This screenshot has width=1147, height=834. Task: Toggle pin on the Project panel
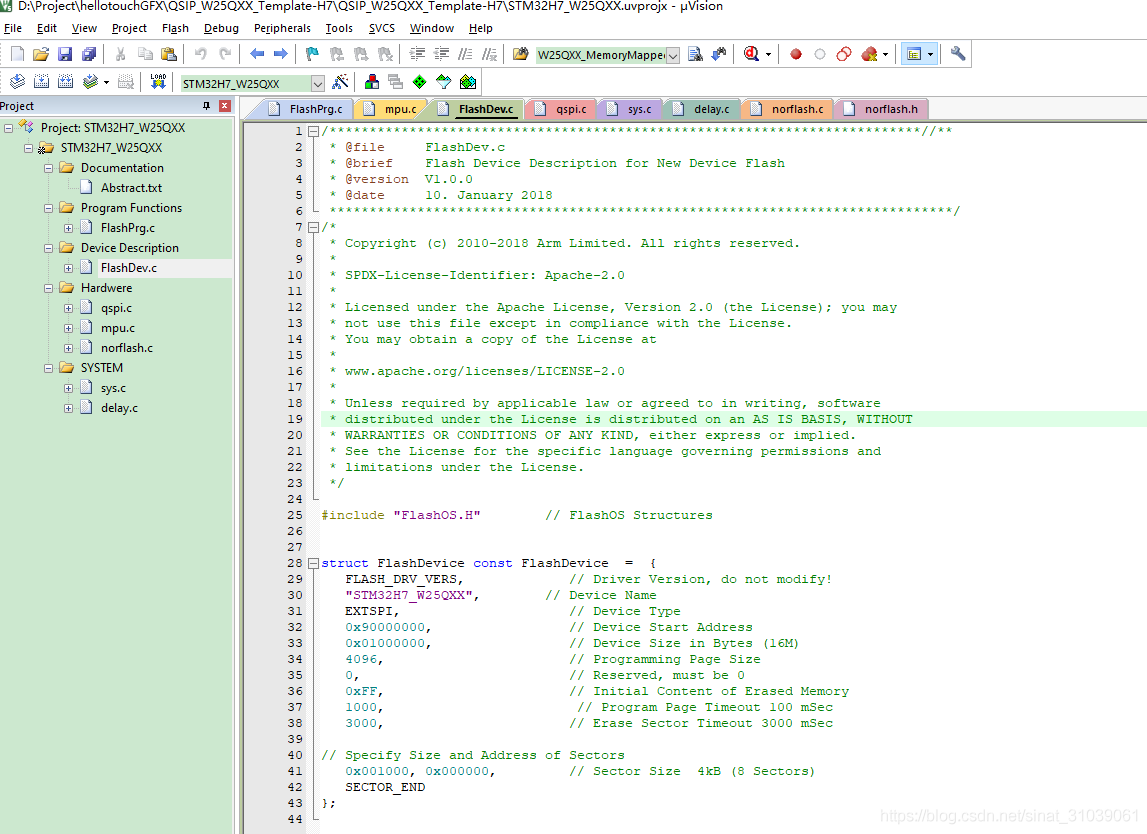point(207,106)
